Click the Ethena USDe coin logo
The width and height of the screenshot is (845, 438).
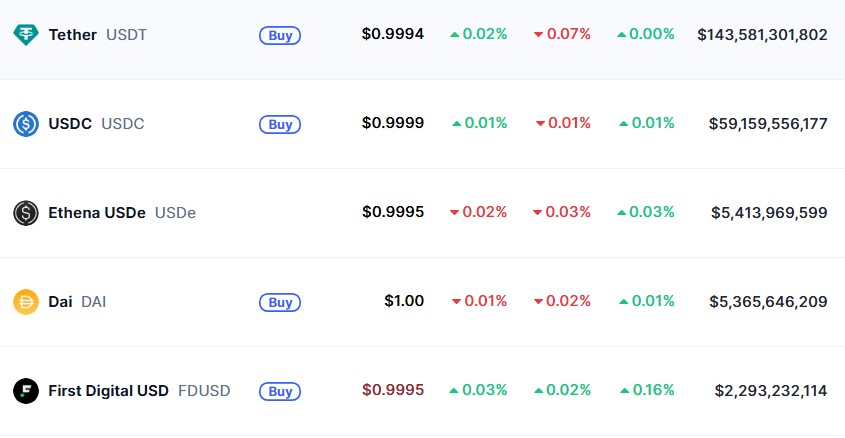click(26, 213)
